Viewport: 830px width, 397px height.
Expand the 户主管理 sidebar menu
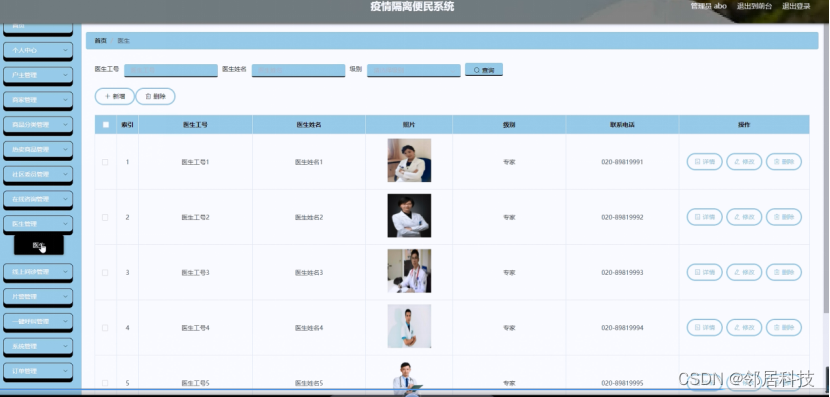[38, 76]
